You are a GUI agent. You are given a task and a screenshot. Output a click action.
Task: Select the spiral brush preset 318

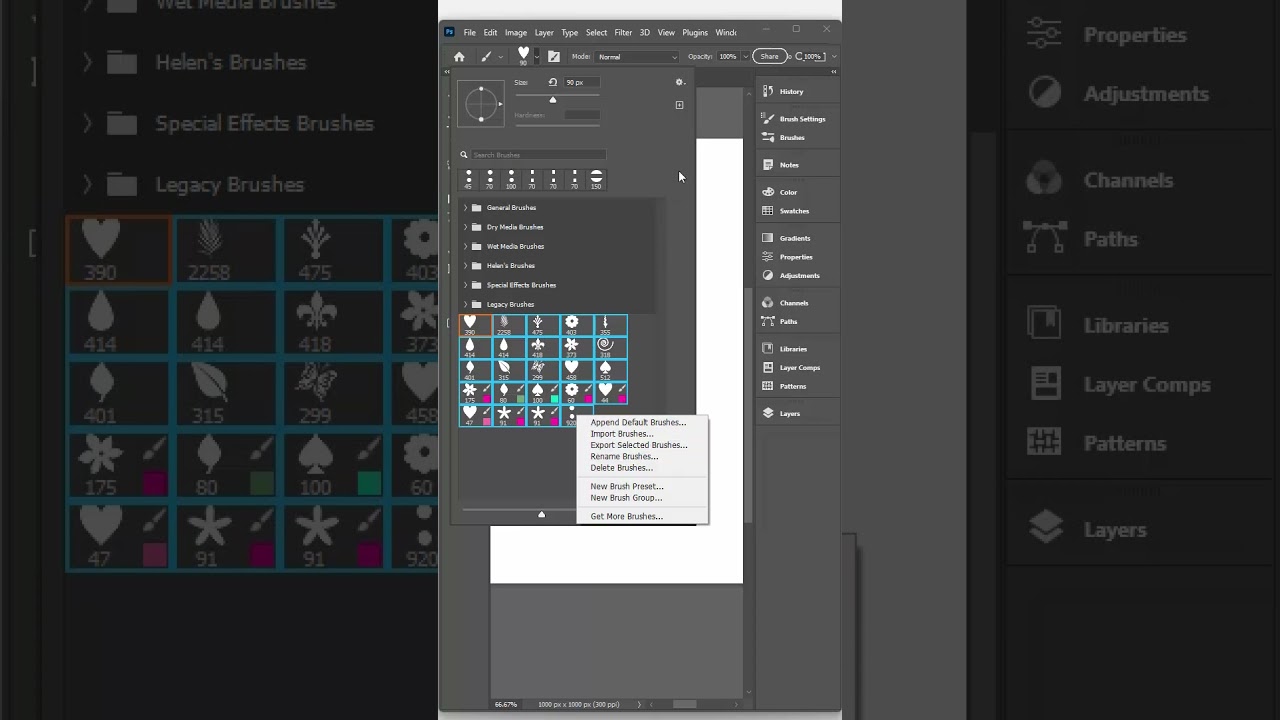pyautogui.click(x=611, y=347)
